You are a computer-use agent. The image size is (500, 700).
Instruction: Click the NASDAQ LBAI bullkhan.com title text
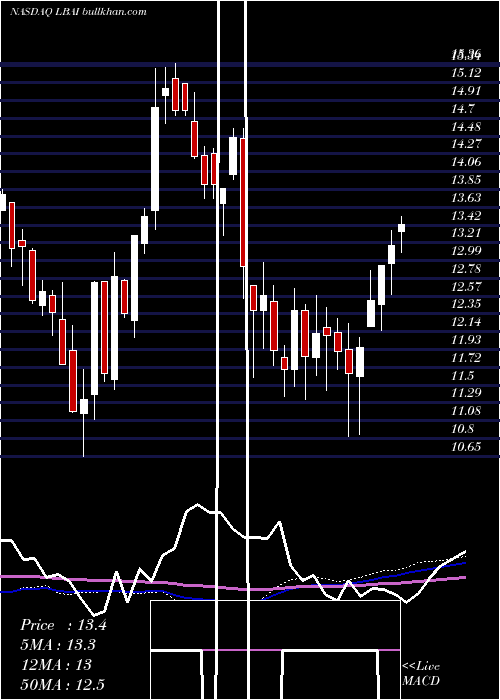tap(78, 11)
